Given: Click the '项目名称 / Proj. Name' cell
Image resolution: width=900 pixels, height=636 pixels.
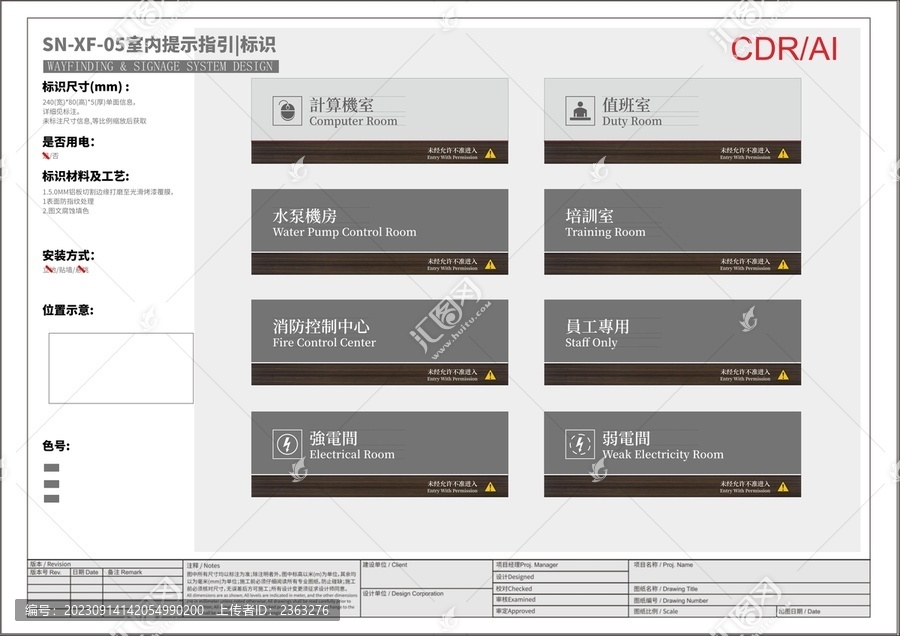Looking at the screenshot, I should (x=750, y=572).
